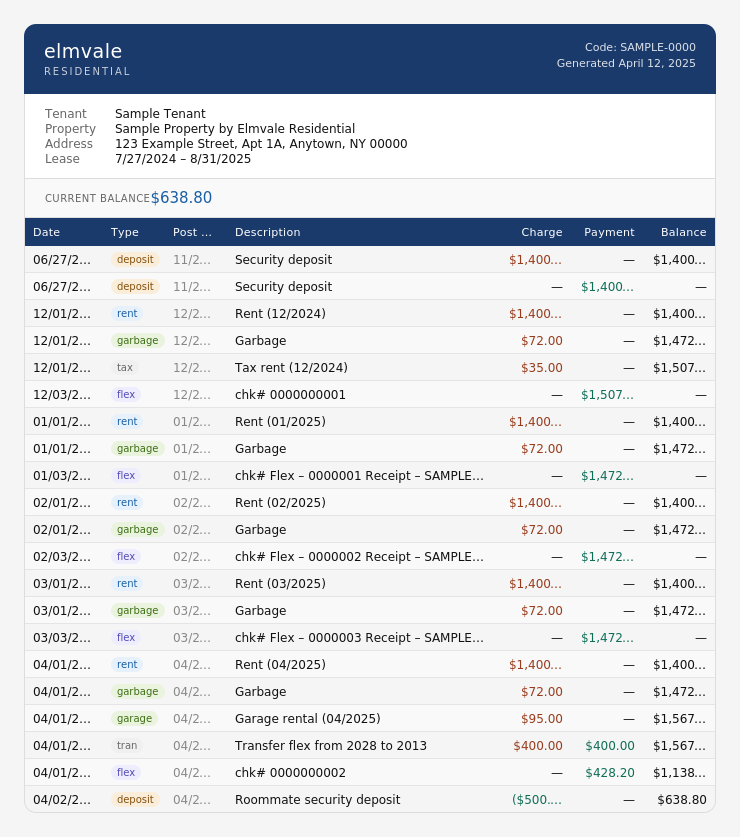Select the $35.00 tax charge
Screen dimensions: 740x837
[541, 368]
